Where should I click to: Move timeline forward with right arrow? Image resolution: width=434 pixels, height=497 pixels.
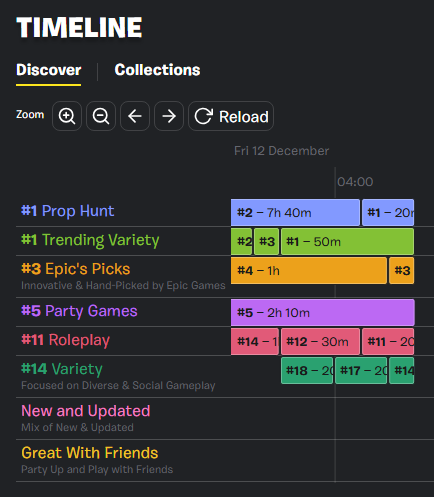click(x=169, y=116)
